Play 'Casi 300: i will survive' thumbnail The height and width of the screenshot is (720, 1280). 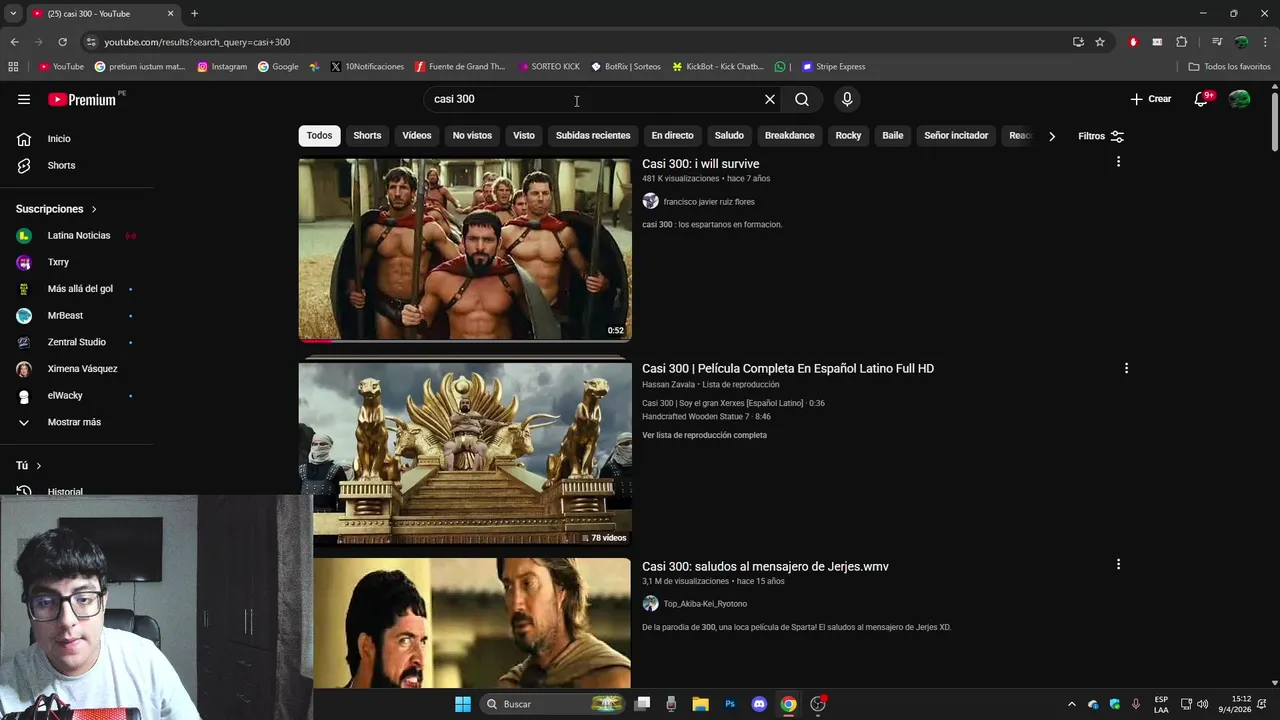point(465,249)
